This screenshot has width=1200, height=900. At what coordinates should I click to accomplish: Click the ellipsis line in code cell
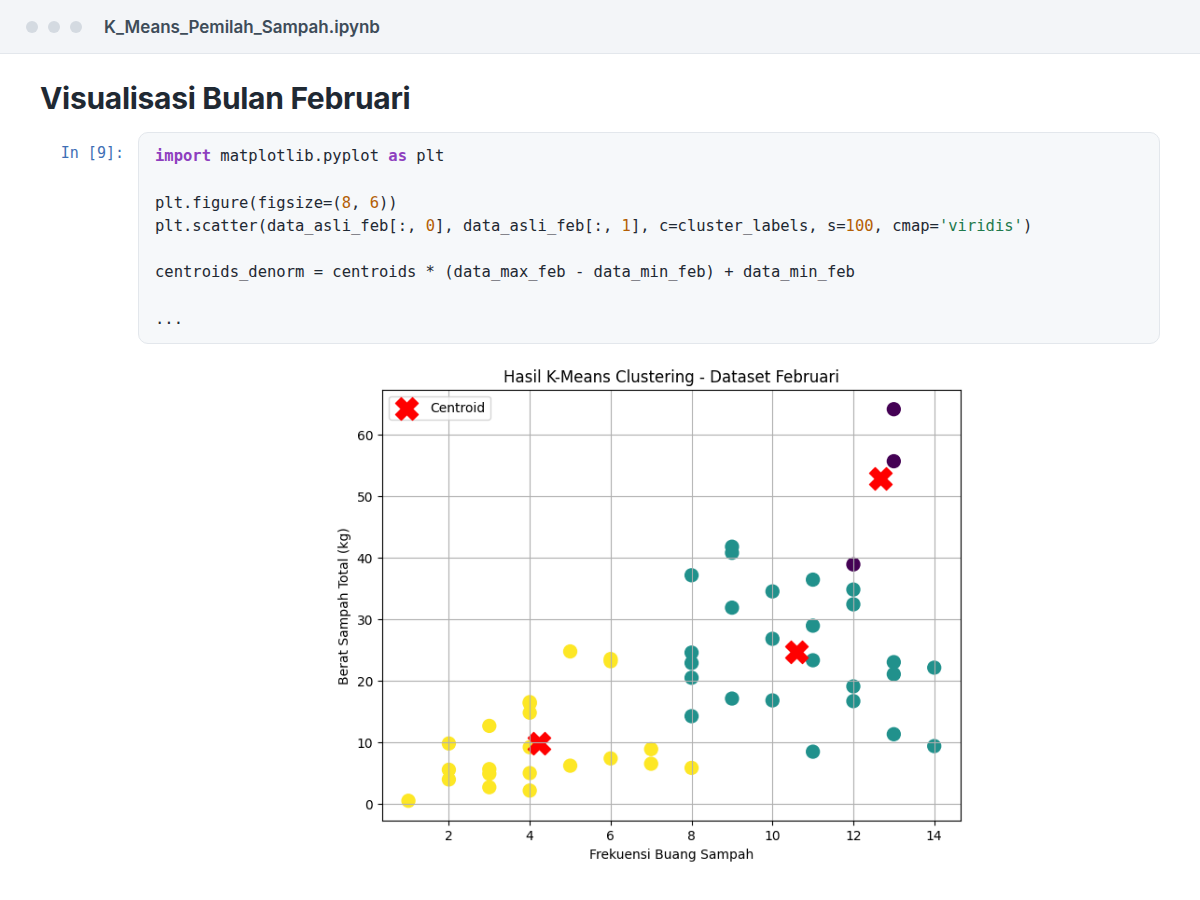[x=168, y=320]
